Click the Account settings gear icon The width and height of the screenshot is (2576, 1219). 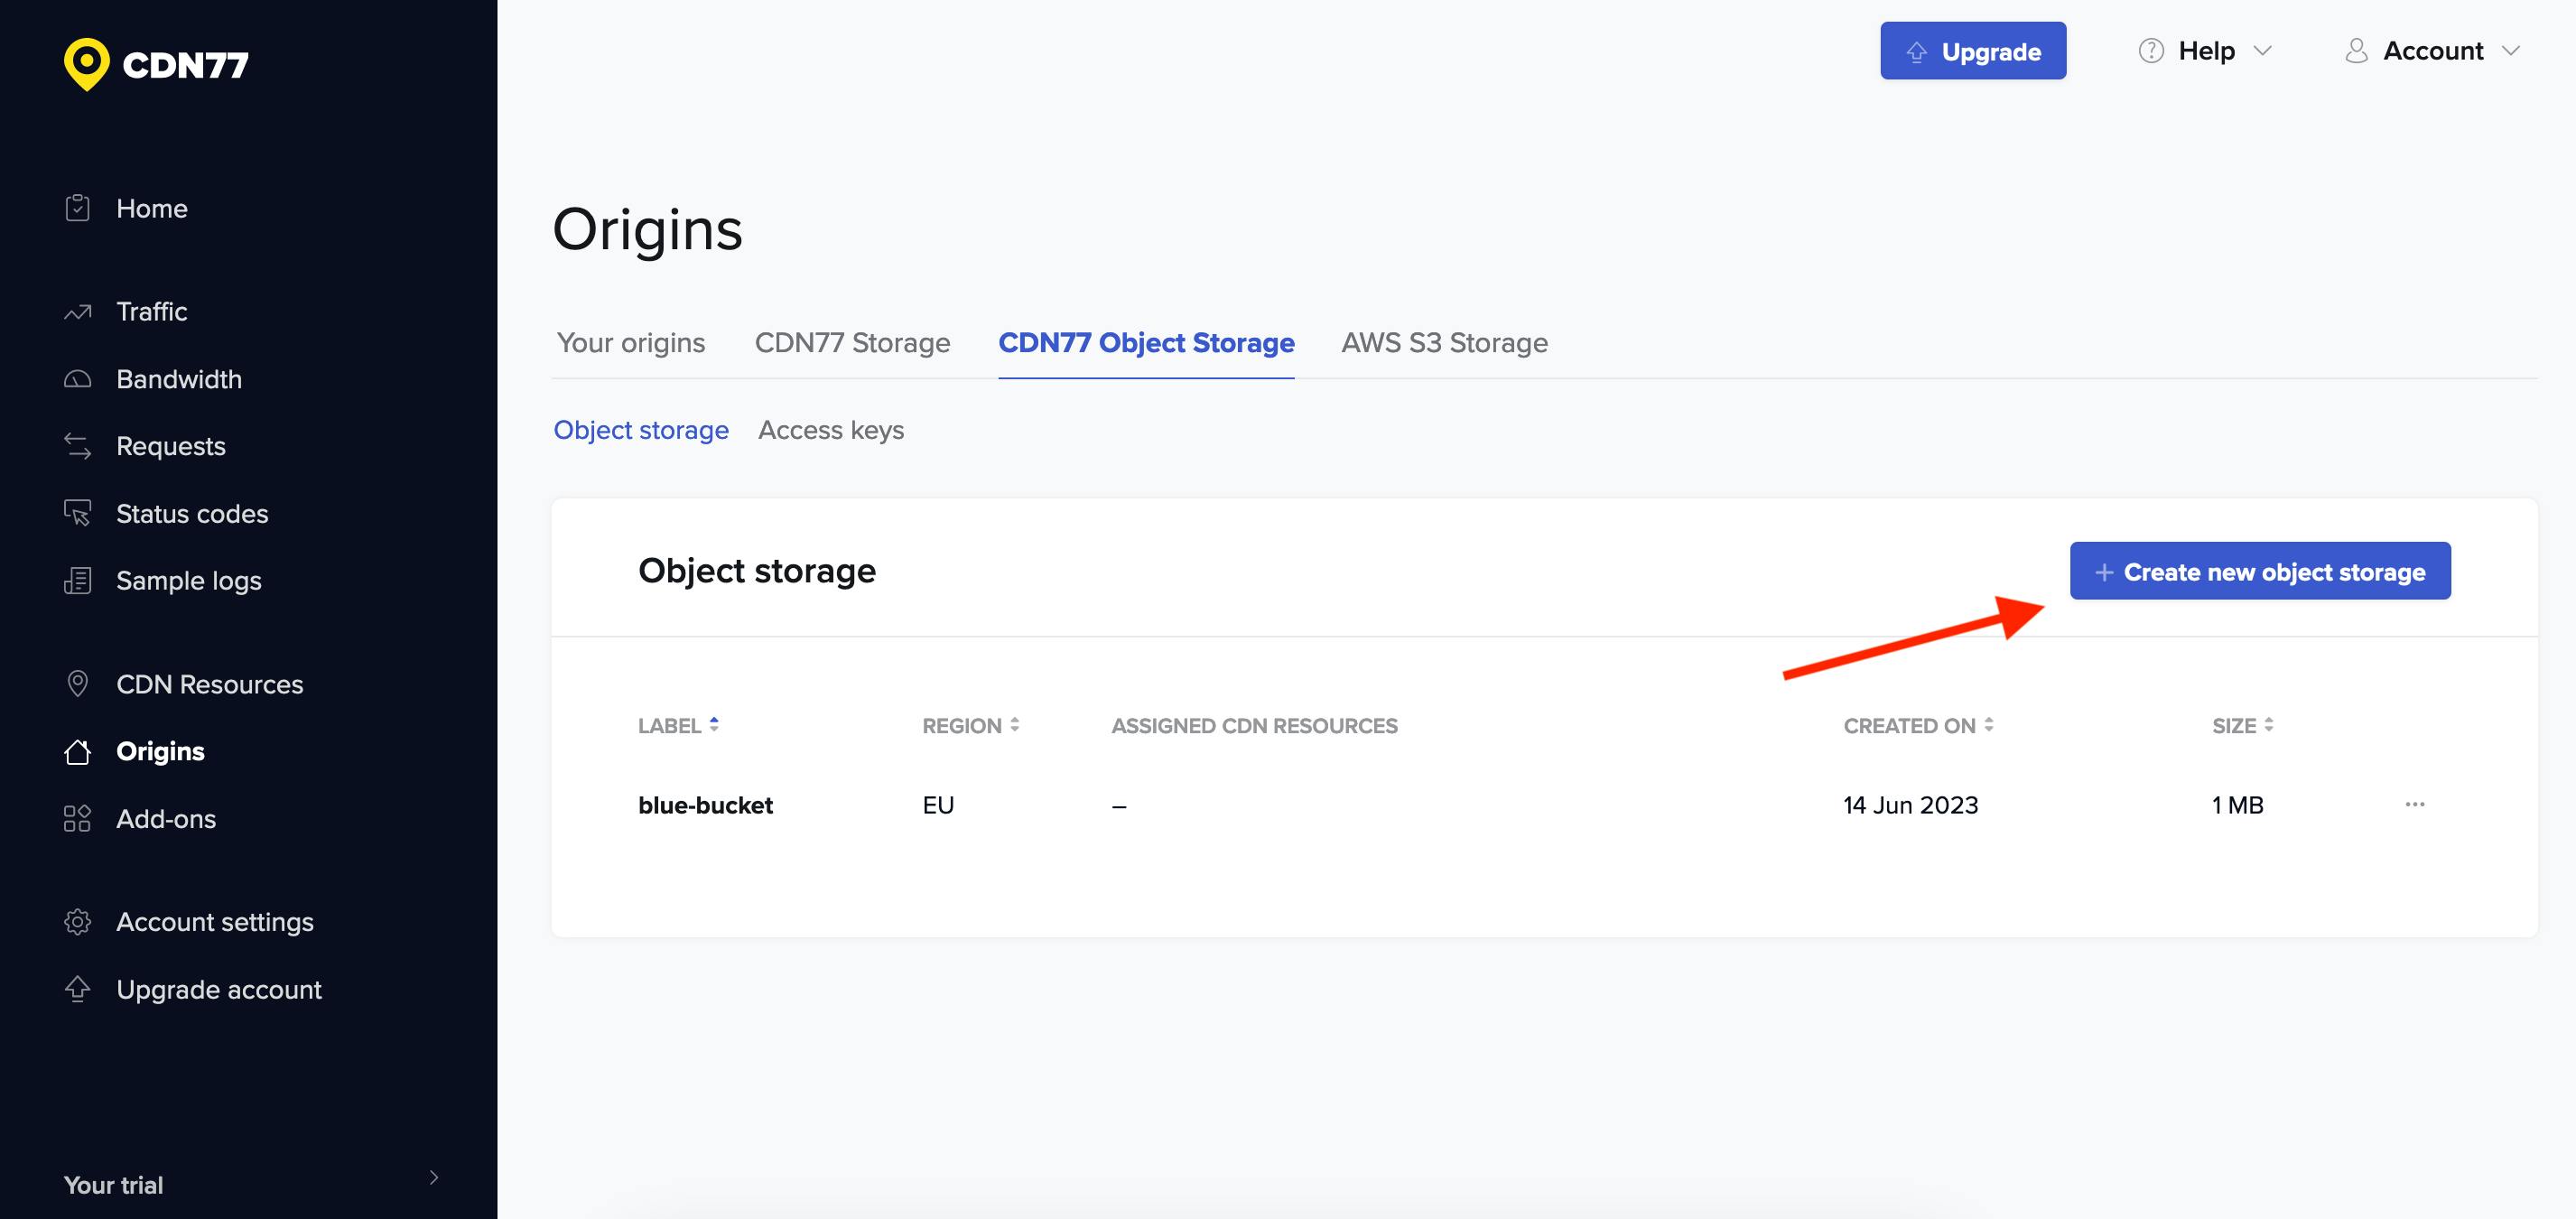78,922
